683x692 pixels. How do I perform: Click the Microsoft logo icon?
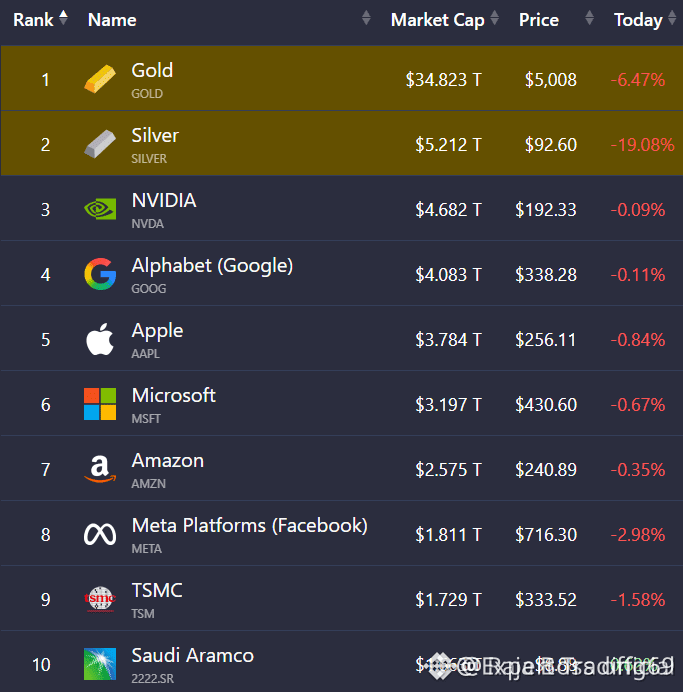[x=100, y=404]
